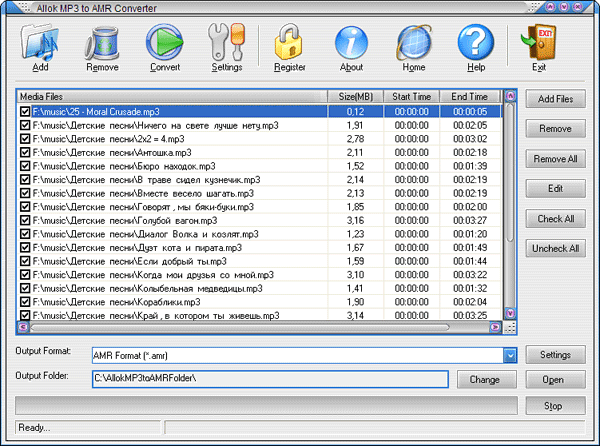Viewport: 600px width, 446px height.
Task: Start conversion with the Convert play icon
Action: tap(165, 43)
